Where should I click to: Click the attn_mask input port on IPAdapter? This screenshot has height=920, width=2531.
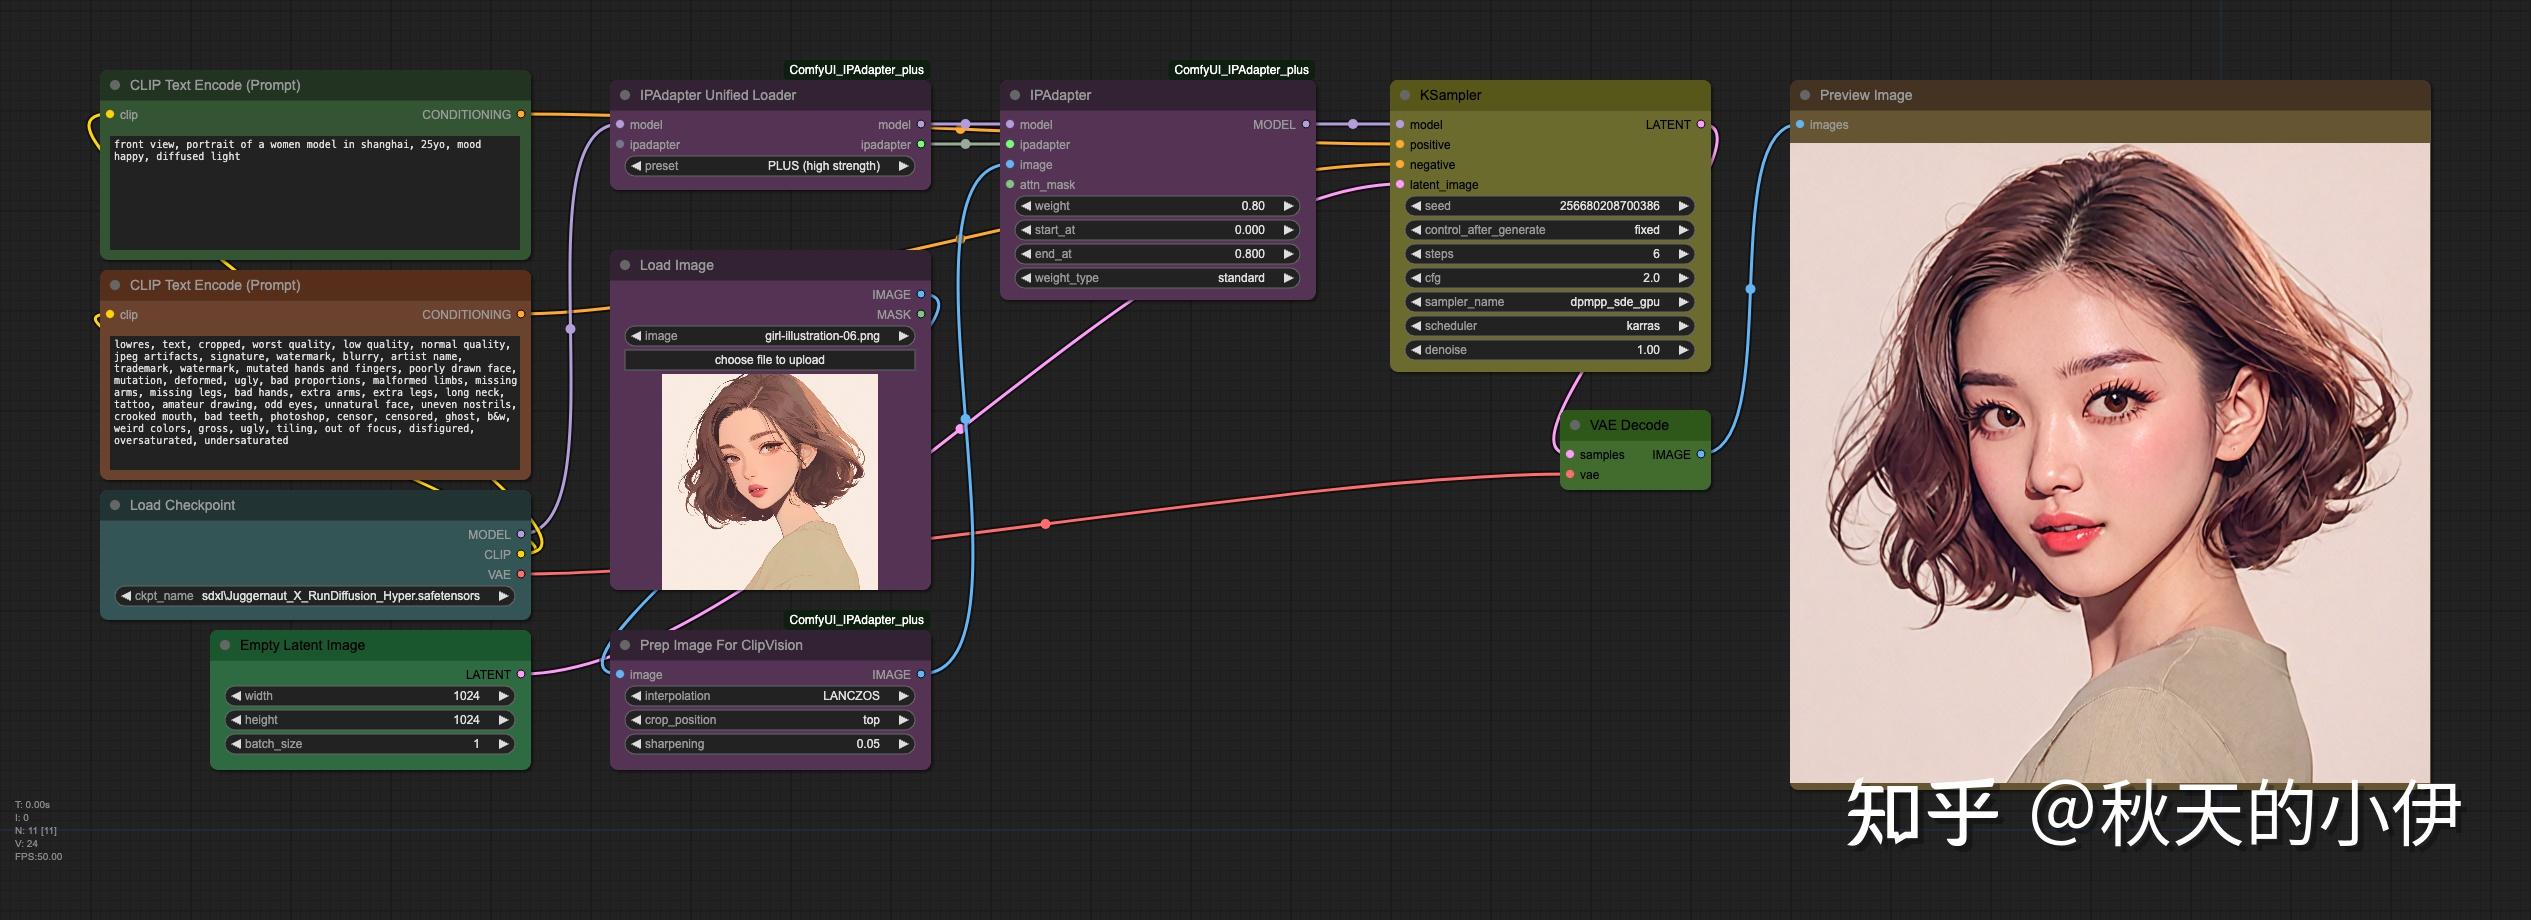(1010, 184)
